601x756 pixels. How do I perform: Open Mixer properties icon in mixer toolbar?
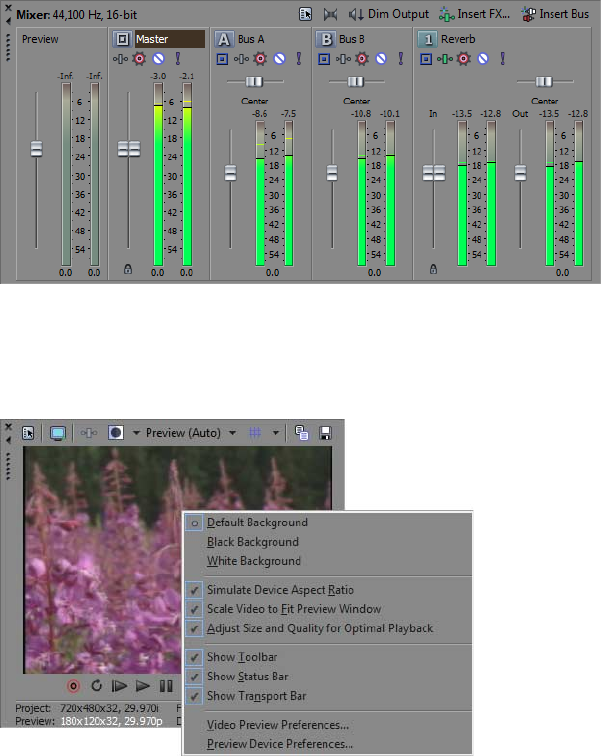click(x=306, y=14)
